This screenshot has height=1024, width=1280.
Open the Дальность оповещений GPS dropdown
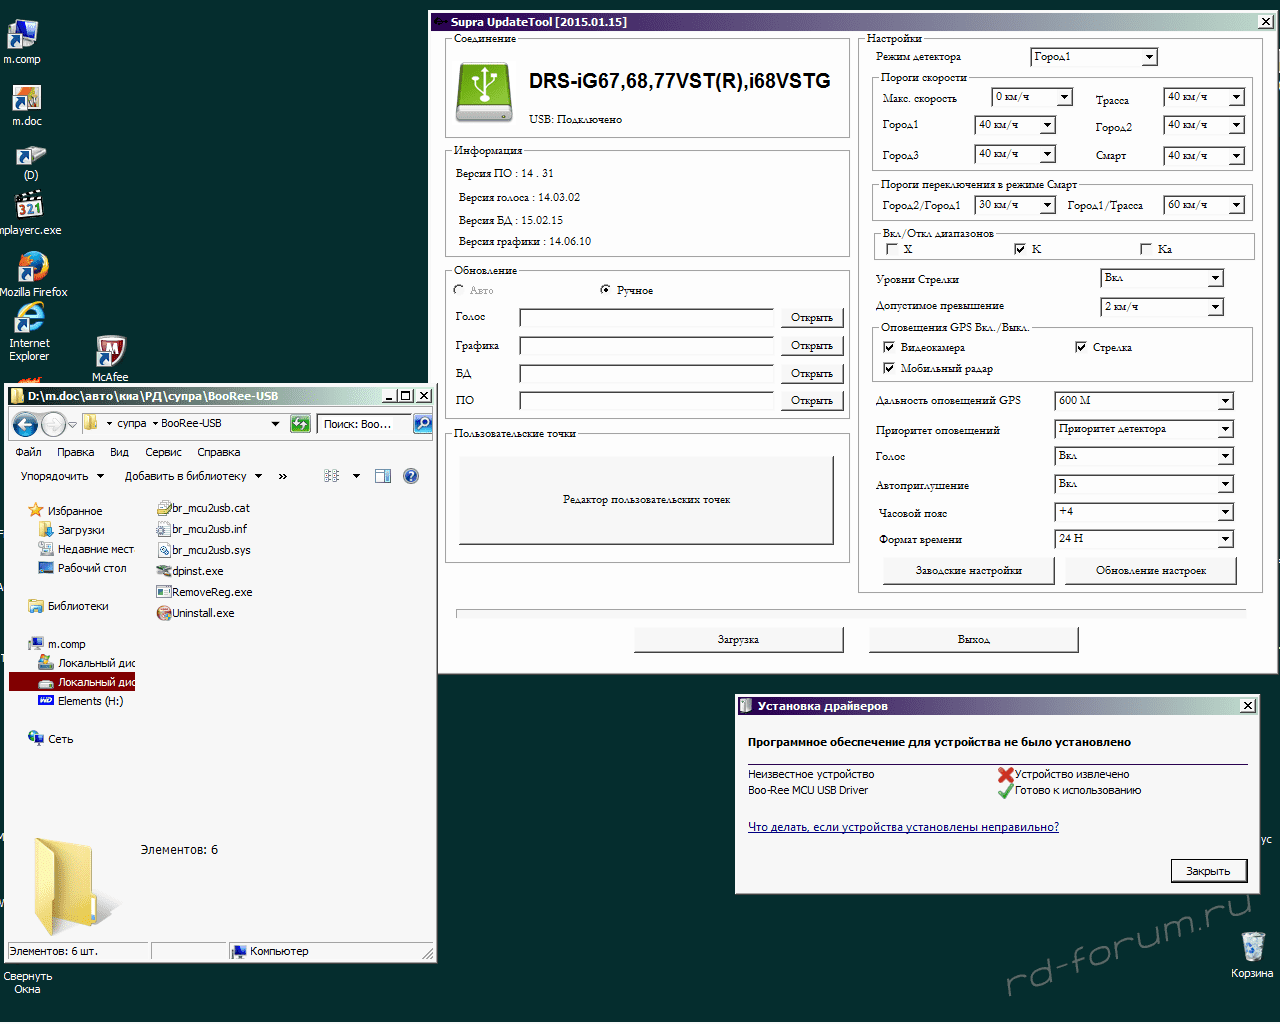1144,401
